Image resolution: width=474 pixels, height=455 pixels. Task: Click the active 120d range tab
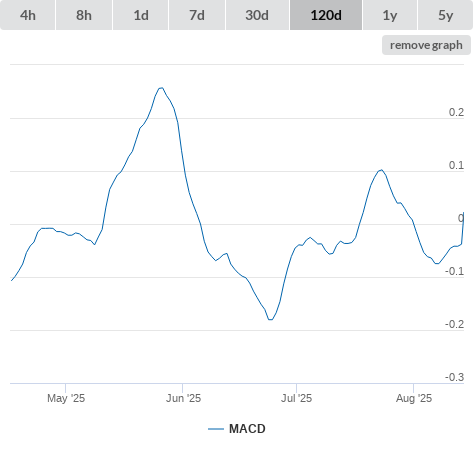pos(326,15)
